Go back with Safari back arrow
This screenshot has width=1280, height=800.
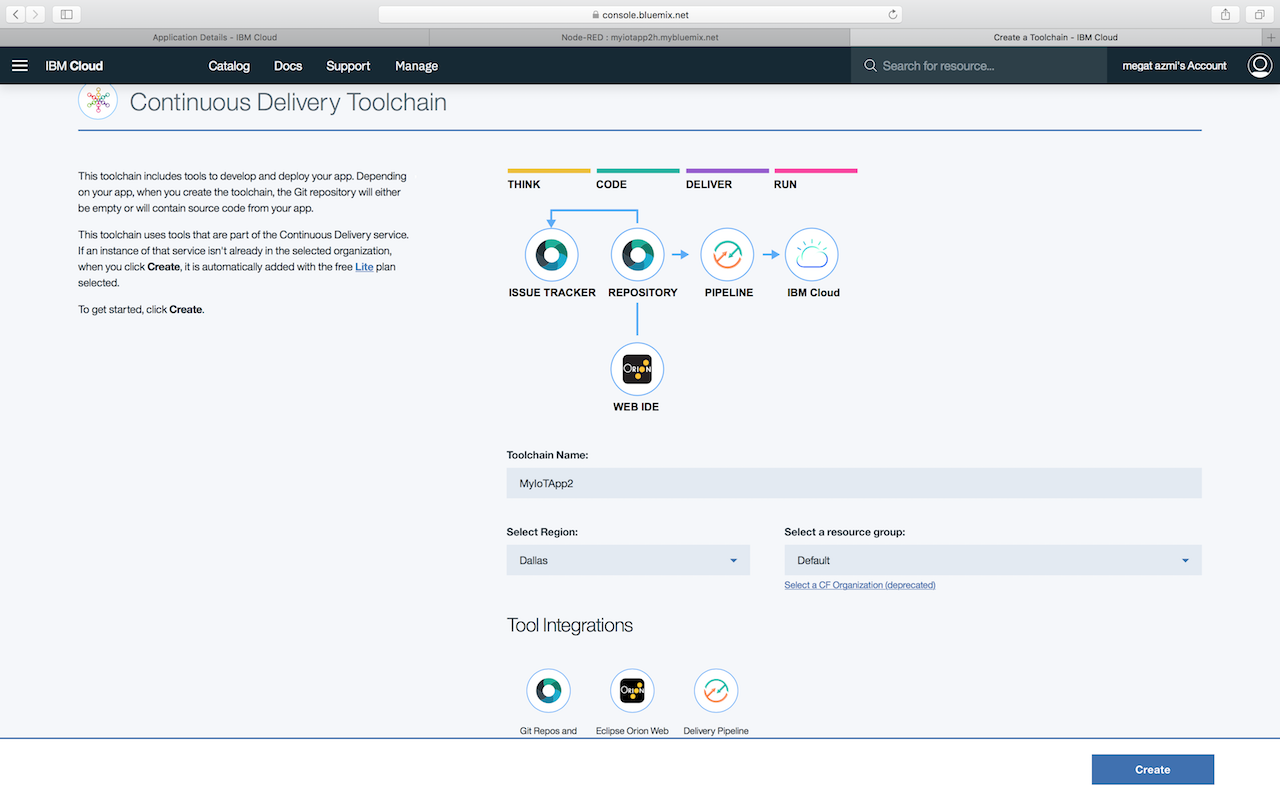(17, 14)
